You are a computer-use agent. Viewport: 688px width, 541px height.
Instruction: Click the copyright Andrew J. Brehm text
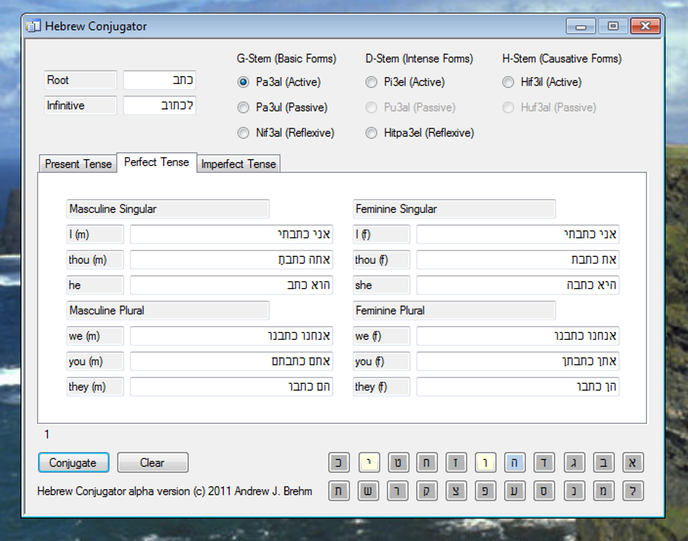click(x=175, y=491)
